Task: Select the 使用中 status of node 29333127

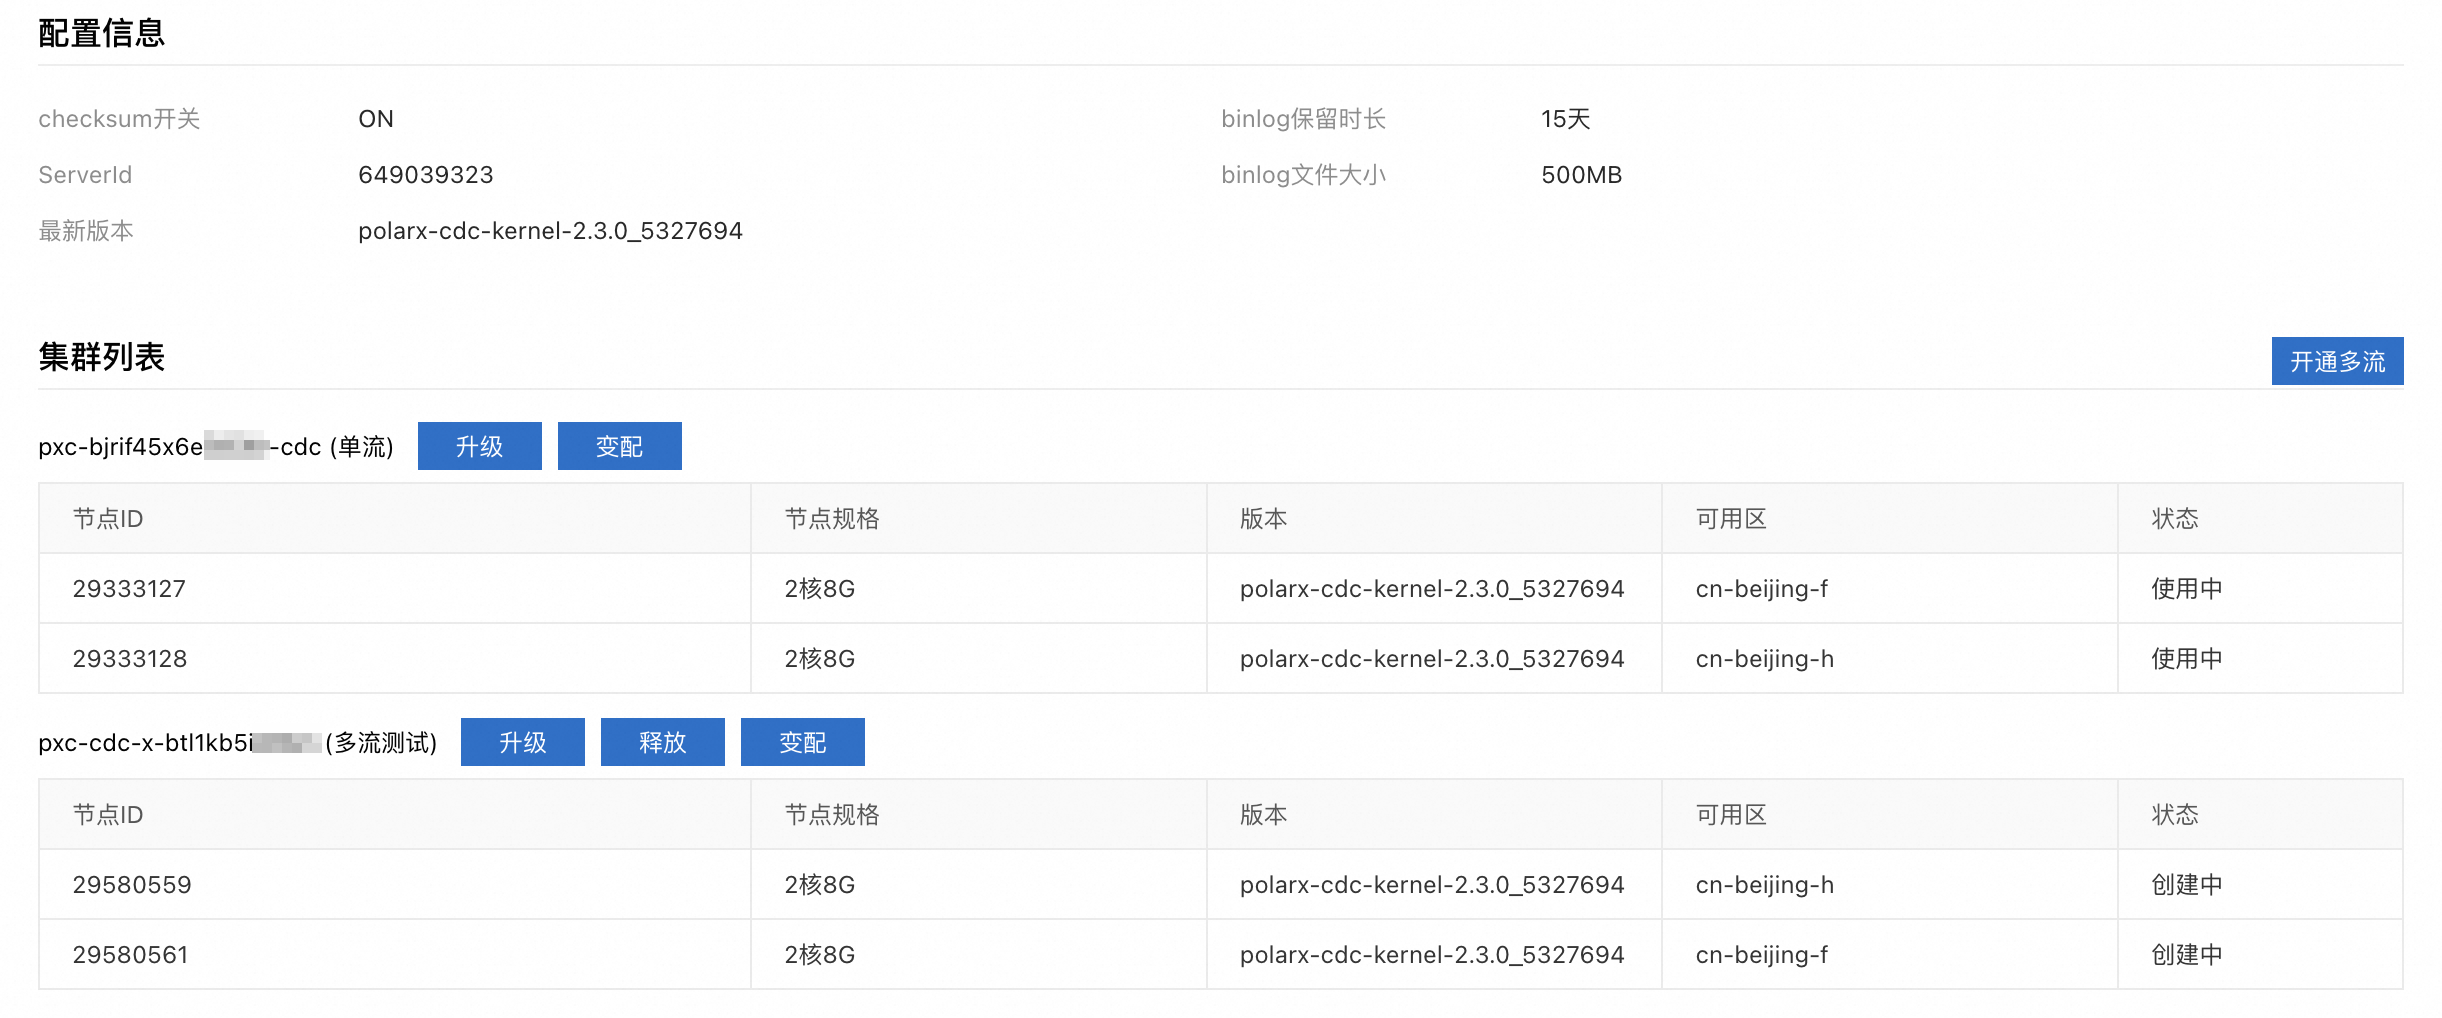Action: coord(2187,589)
